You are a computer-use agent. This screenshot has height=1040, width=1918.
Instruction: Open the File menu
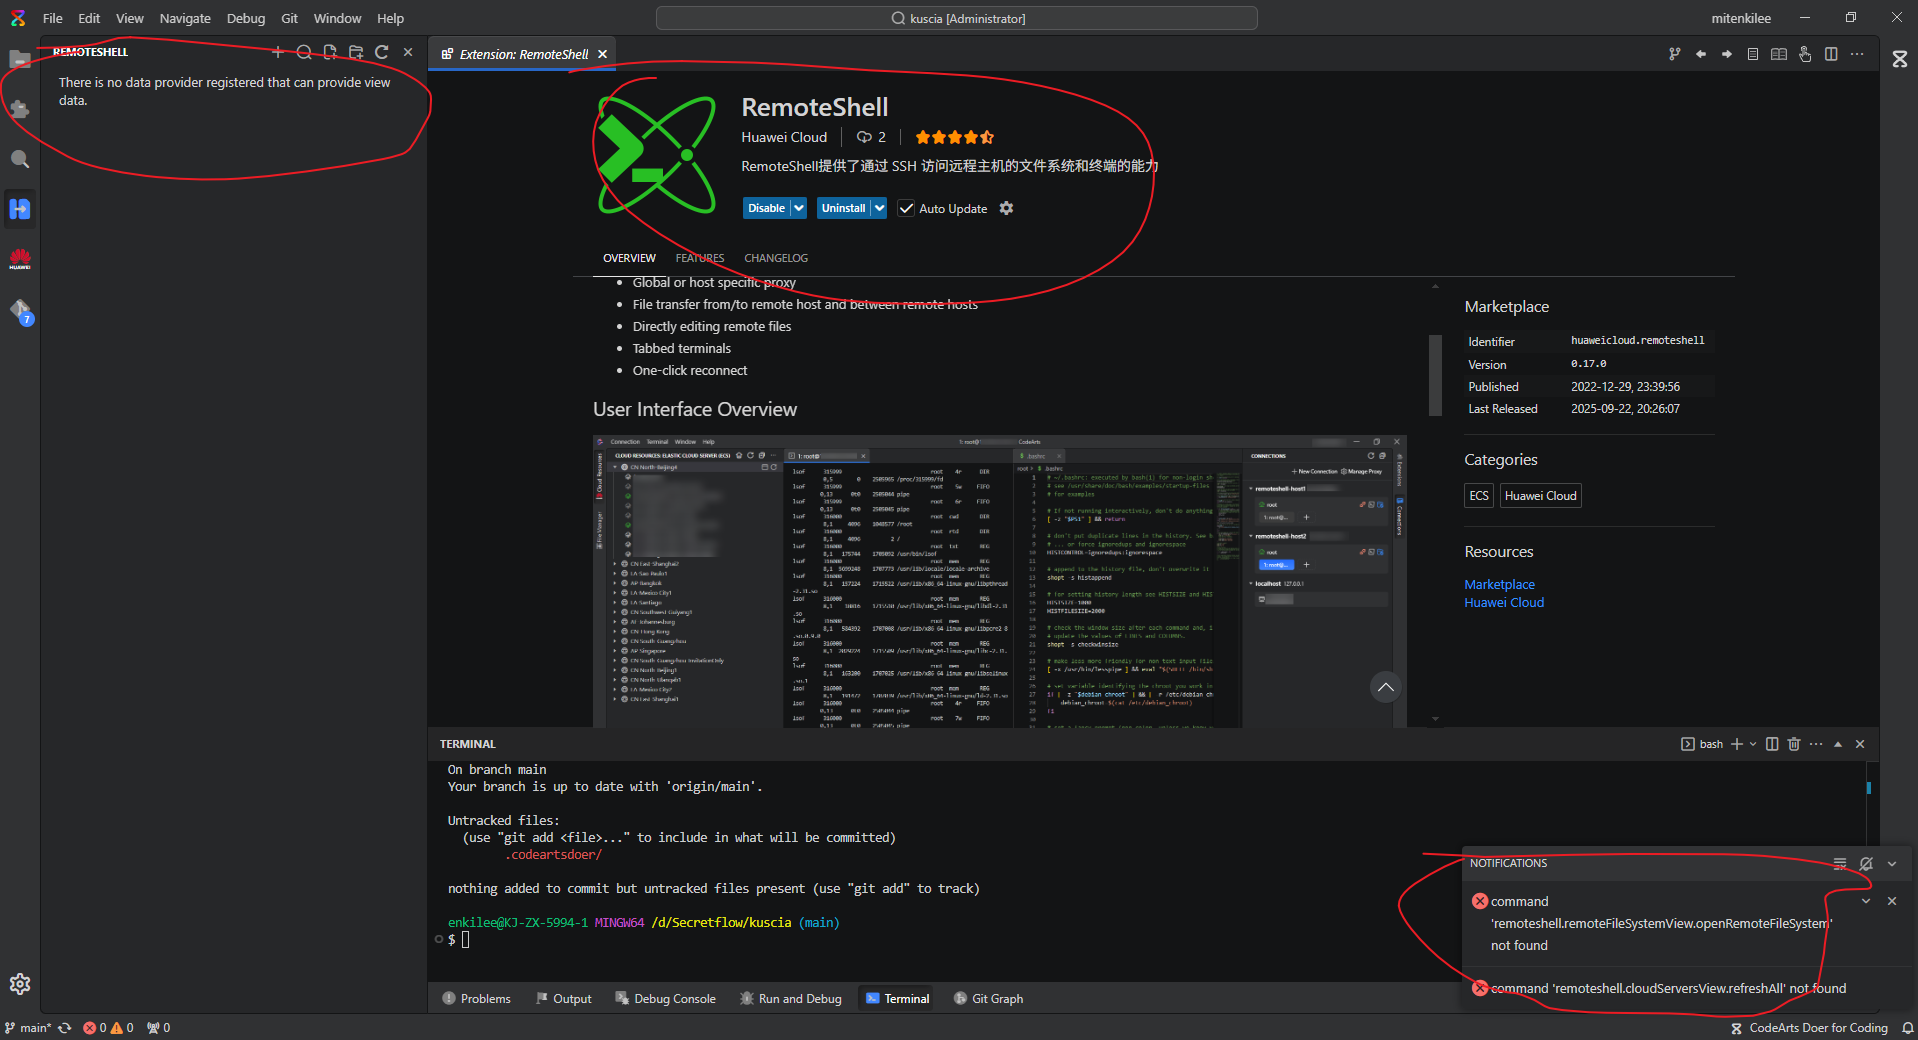pyautogui.click(x=53, y=18)
